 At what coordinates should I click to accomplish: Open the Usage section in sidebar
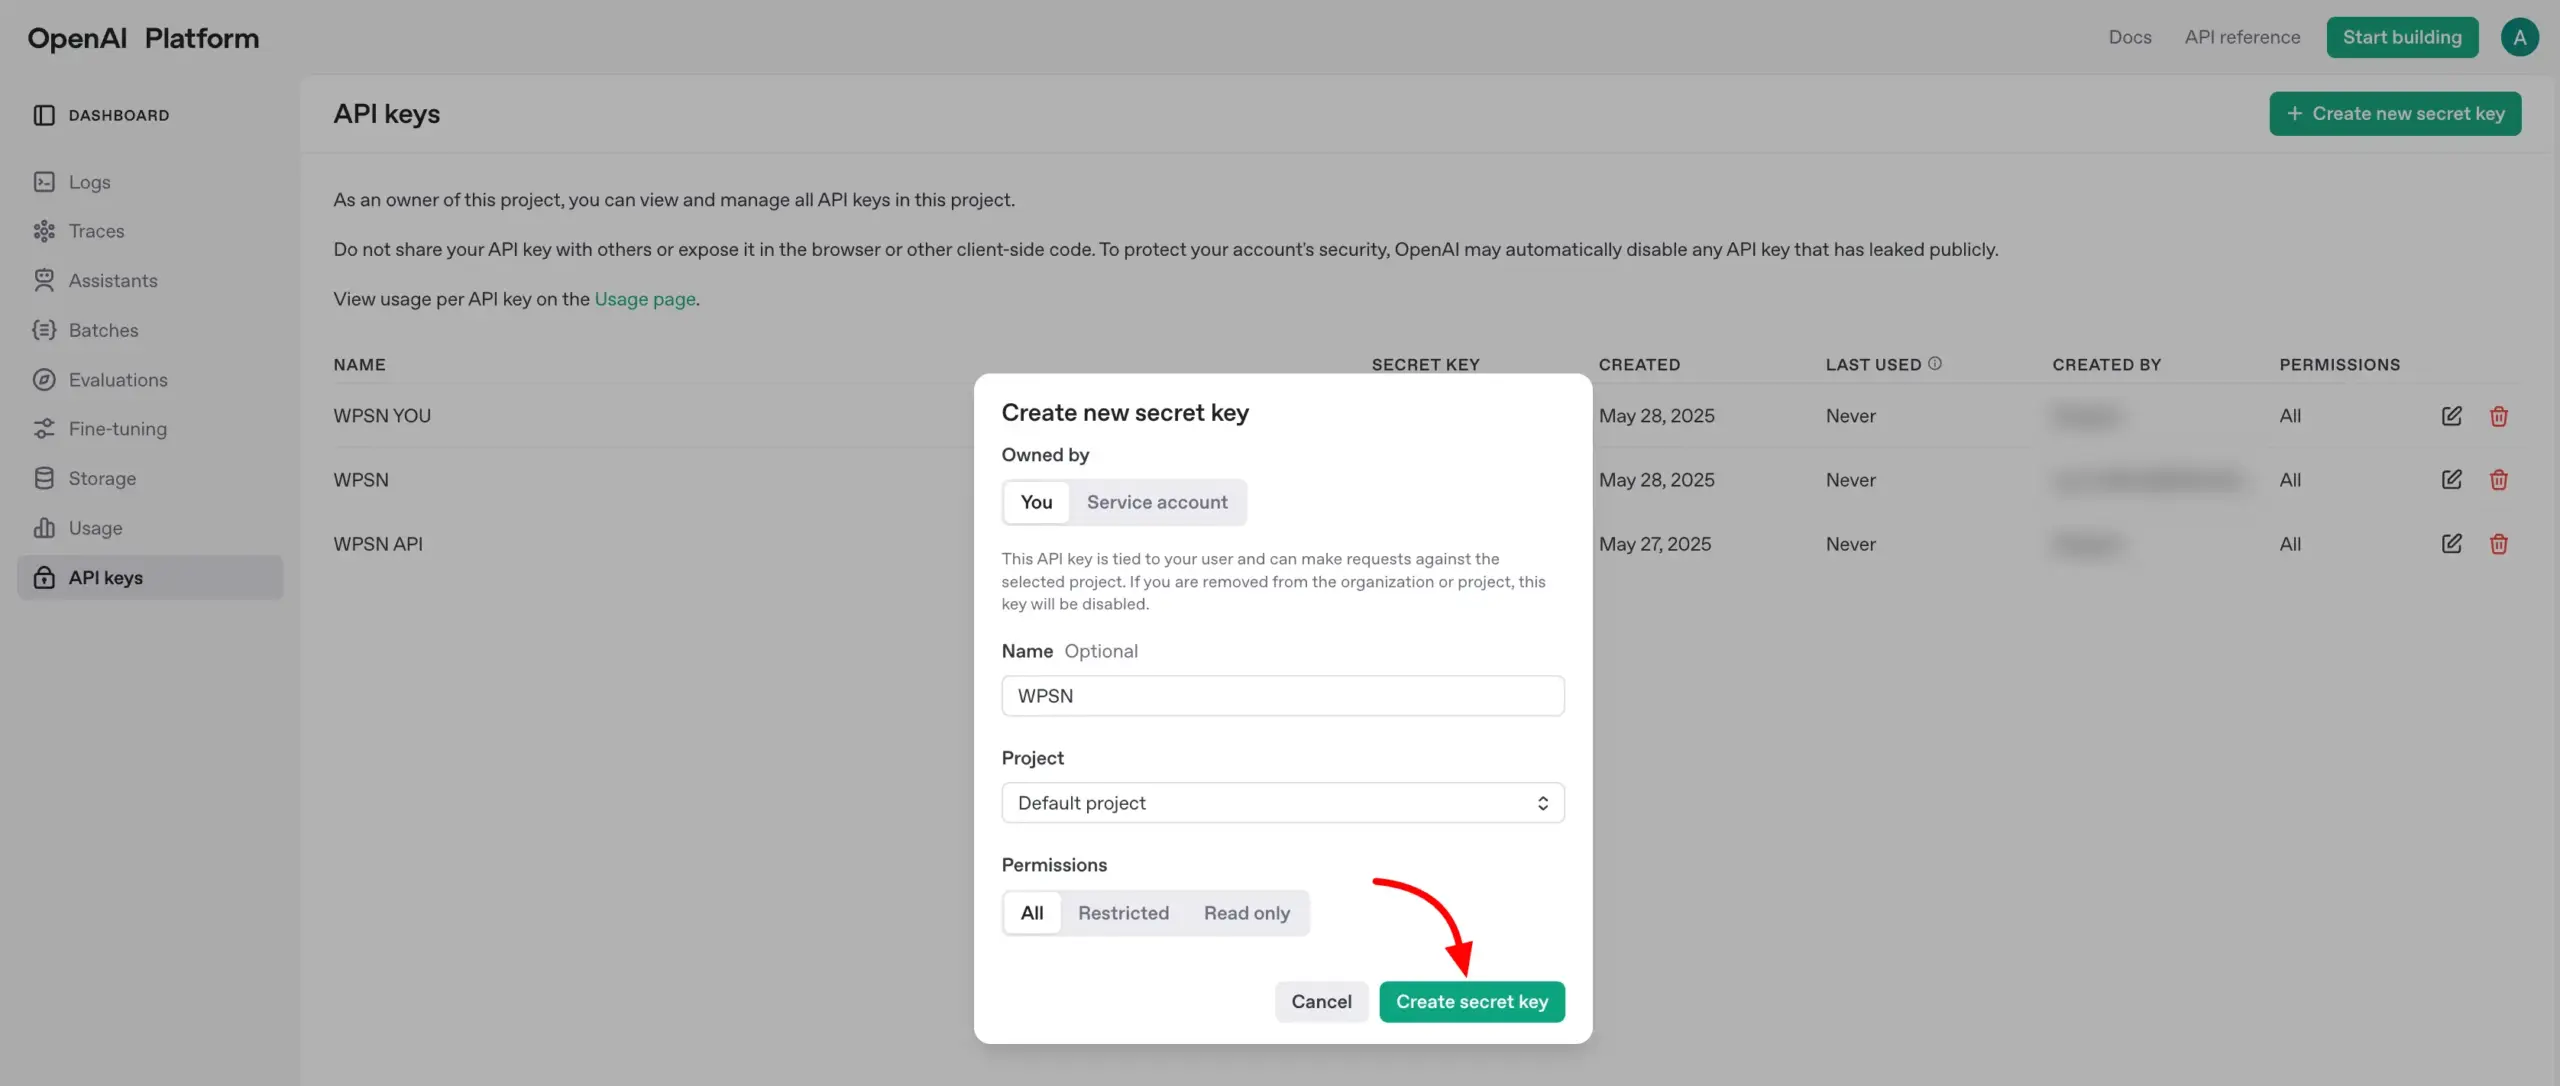95,528
